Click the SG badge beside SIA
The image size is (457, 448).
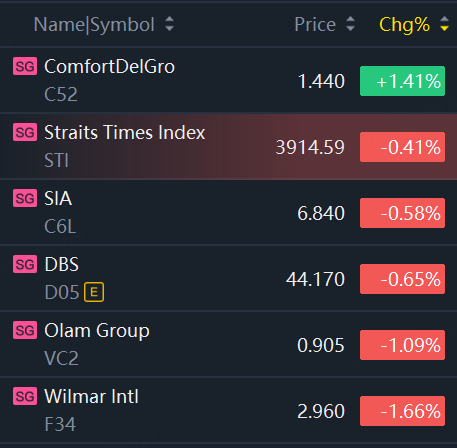25,198
